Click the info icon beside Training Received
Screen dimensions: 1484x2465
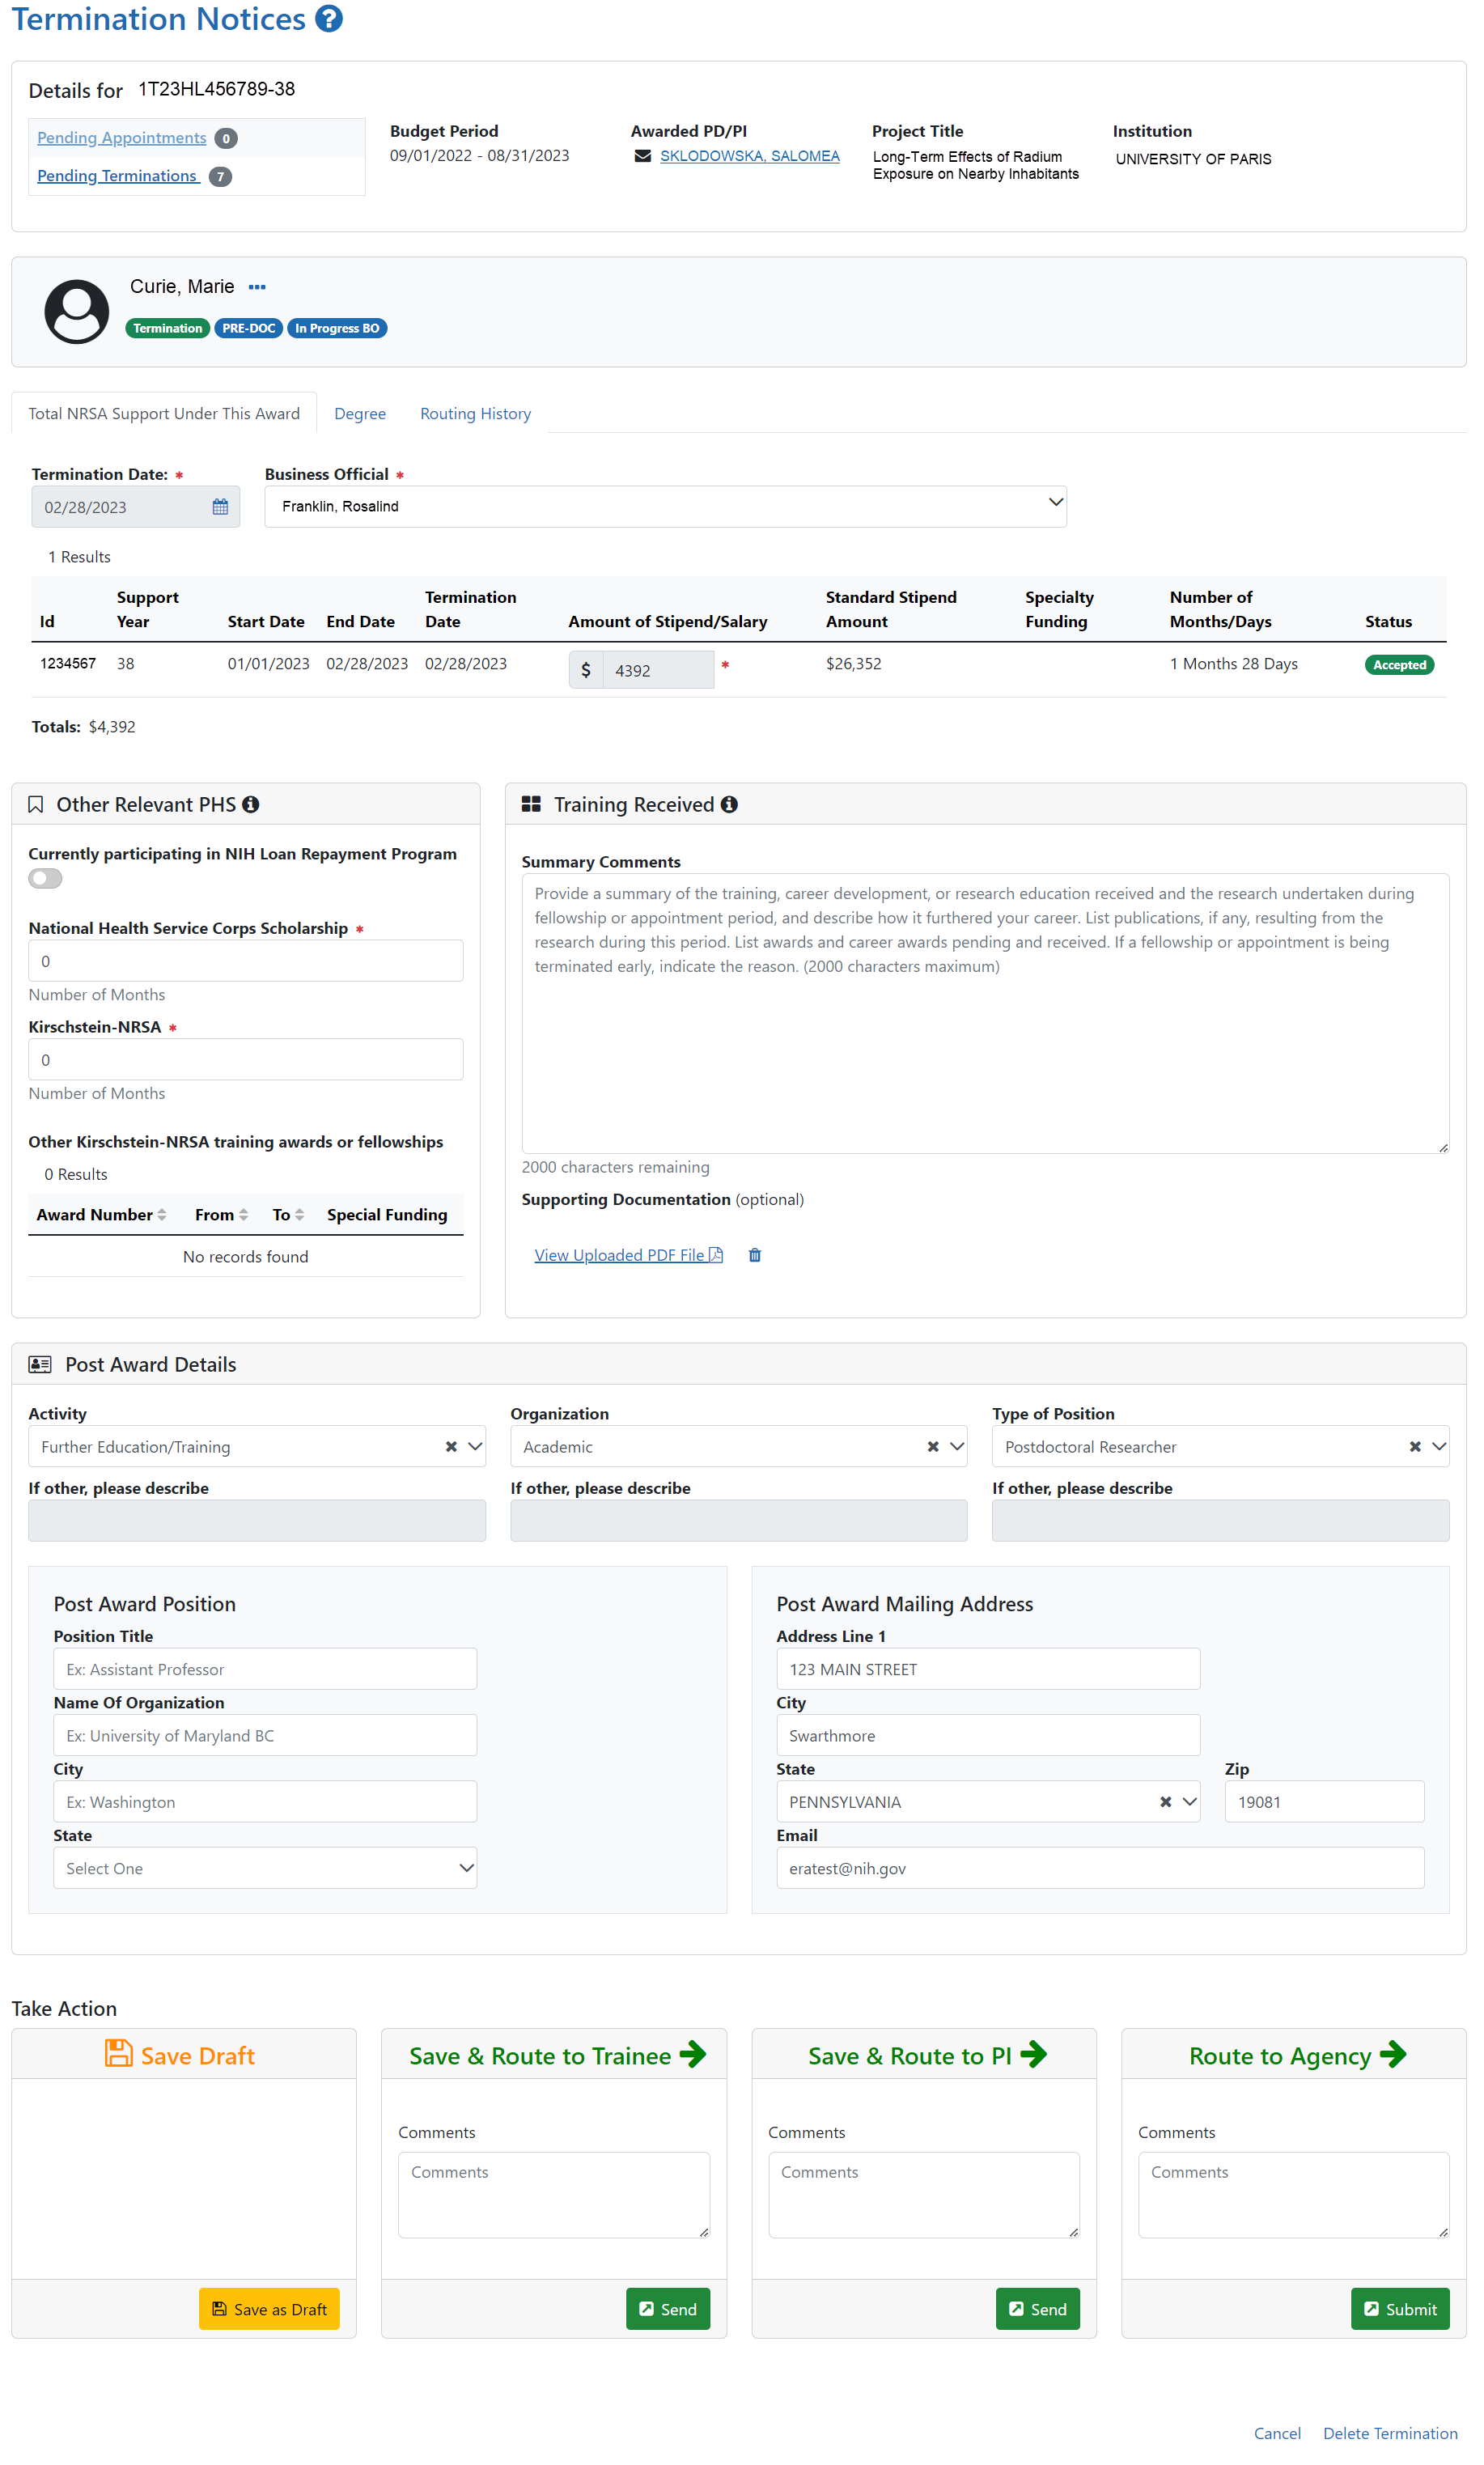coord(730,804)
